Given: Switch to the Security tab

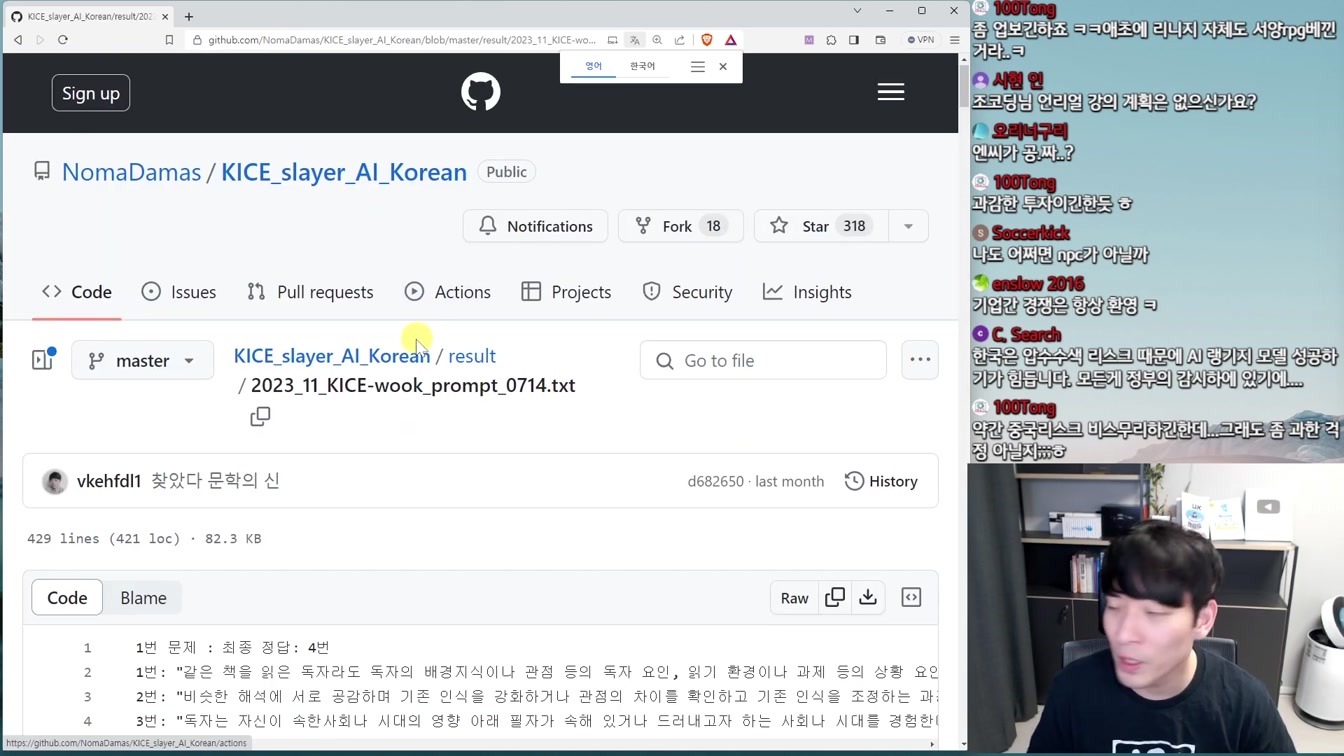Looking at the screenshot, I should (x=687, y=292).
